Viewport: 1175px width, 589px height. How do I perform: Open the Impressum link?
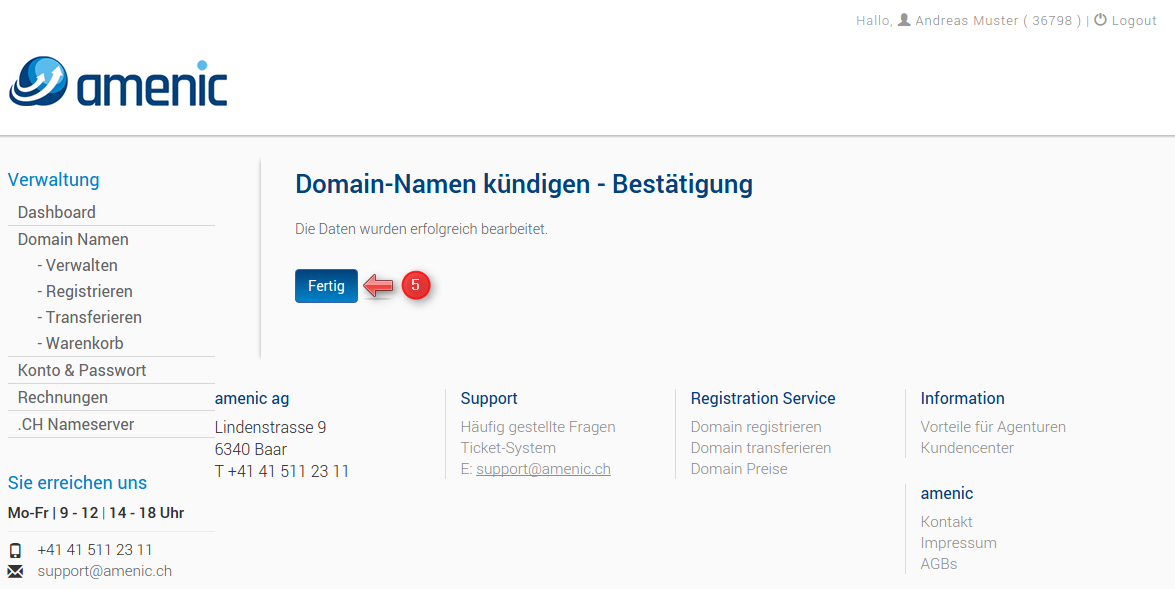(x=958, y=543)
